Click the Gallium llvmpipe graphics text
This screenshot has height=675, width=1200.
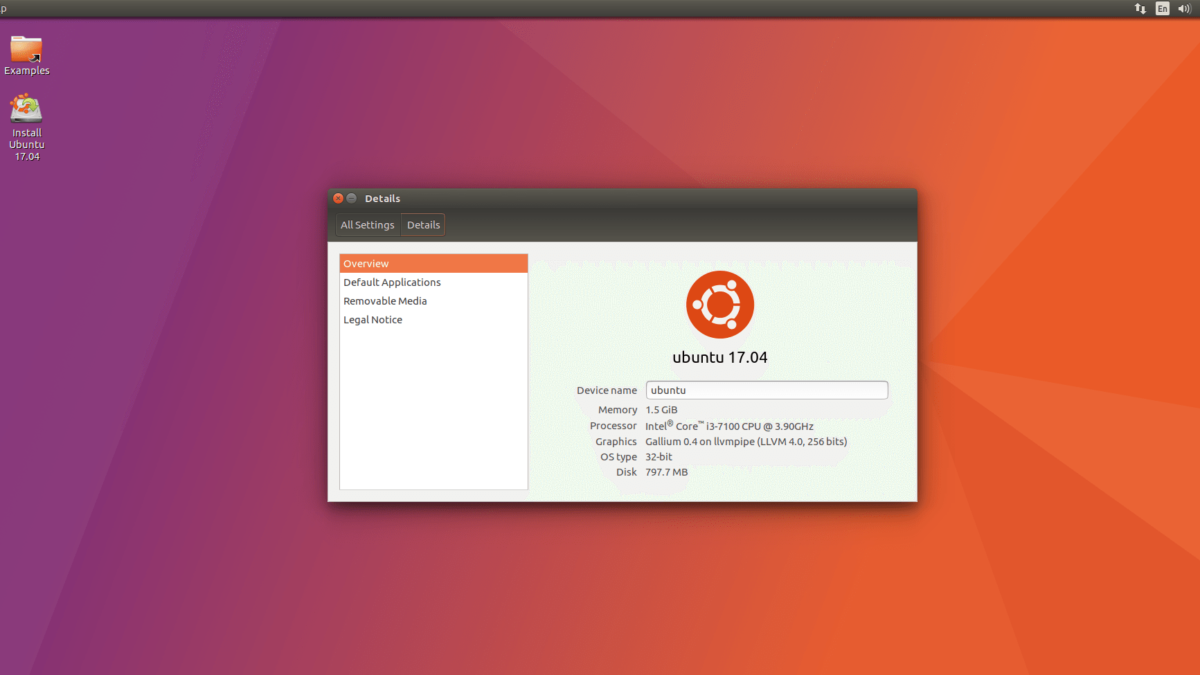tap(746, 442)
